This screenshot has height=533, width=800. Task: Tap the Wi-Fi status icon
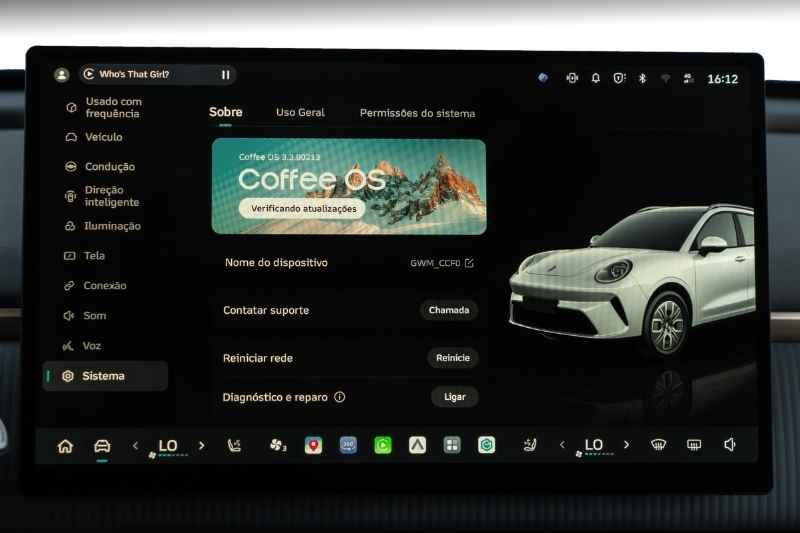tap(665, 79)
